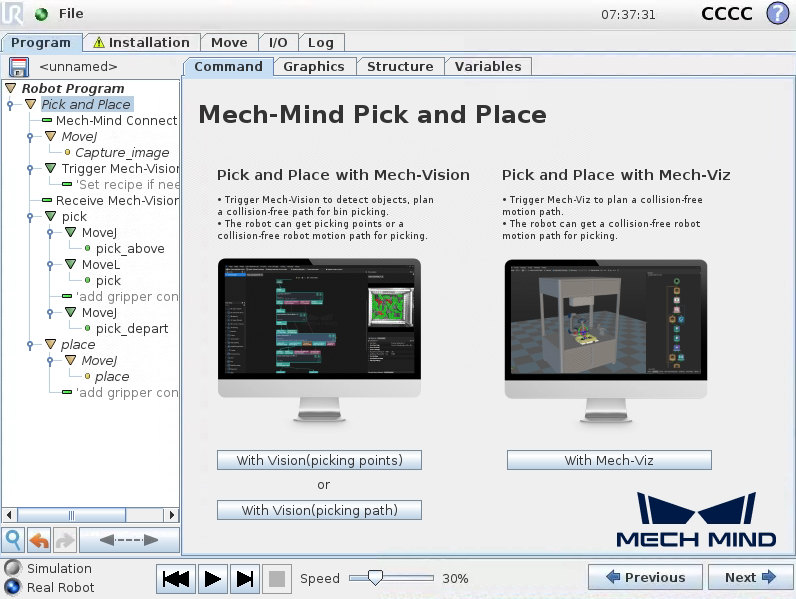Click With Vision(picking points) button

click(319, 460)
